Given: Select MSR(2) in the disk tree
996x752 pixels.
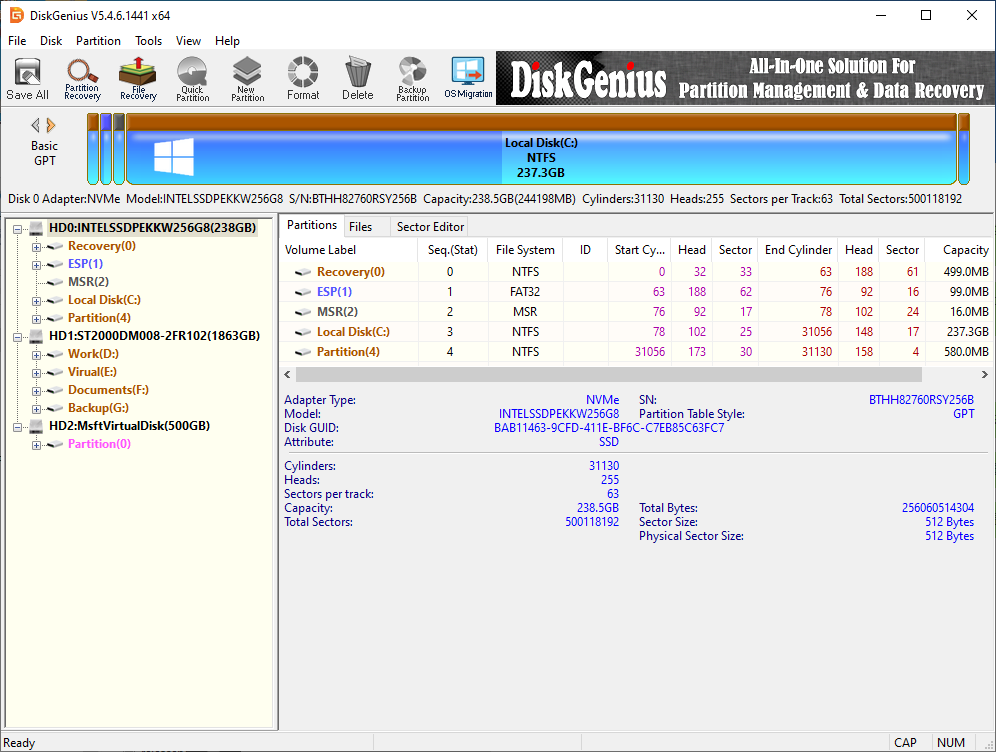Looking at the screenshot, I should tap(88, 282).
